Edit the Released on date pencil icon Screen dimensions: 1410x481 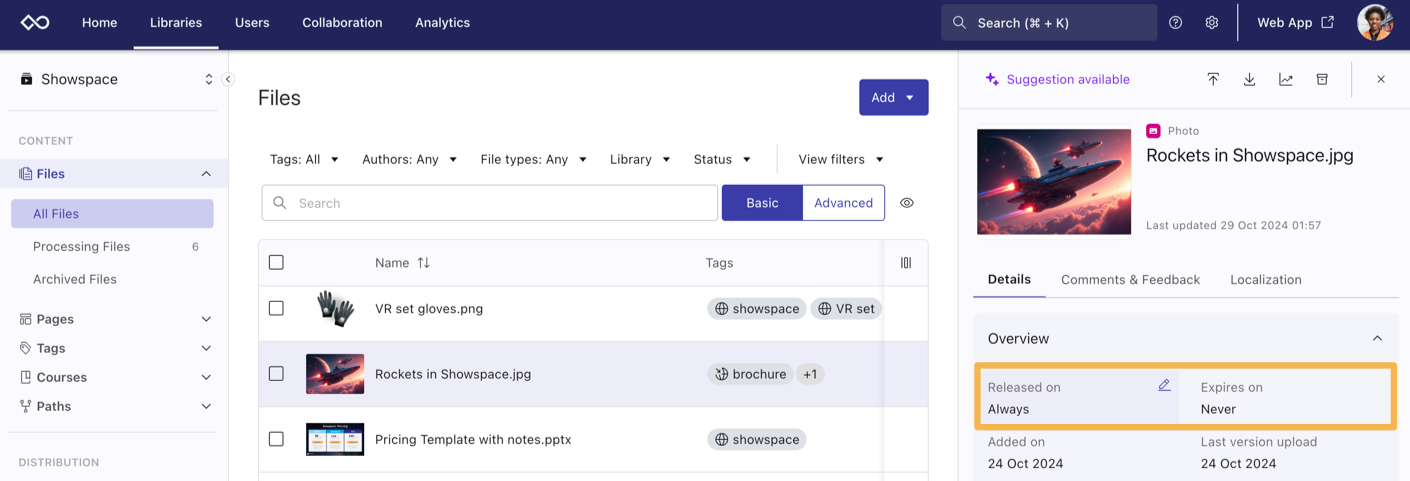pyautogui.click(x=1164, y=385)
